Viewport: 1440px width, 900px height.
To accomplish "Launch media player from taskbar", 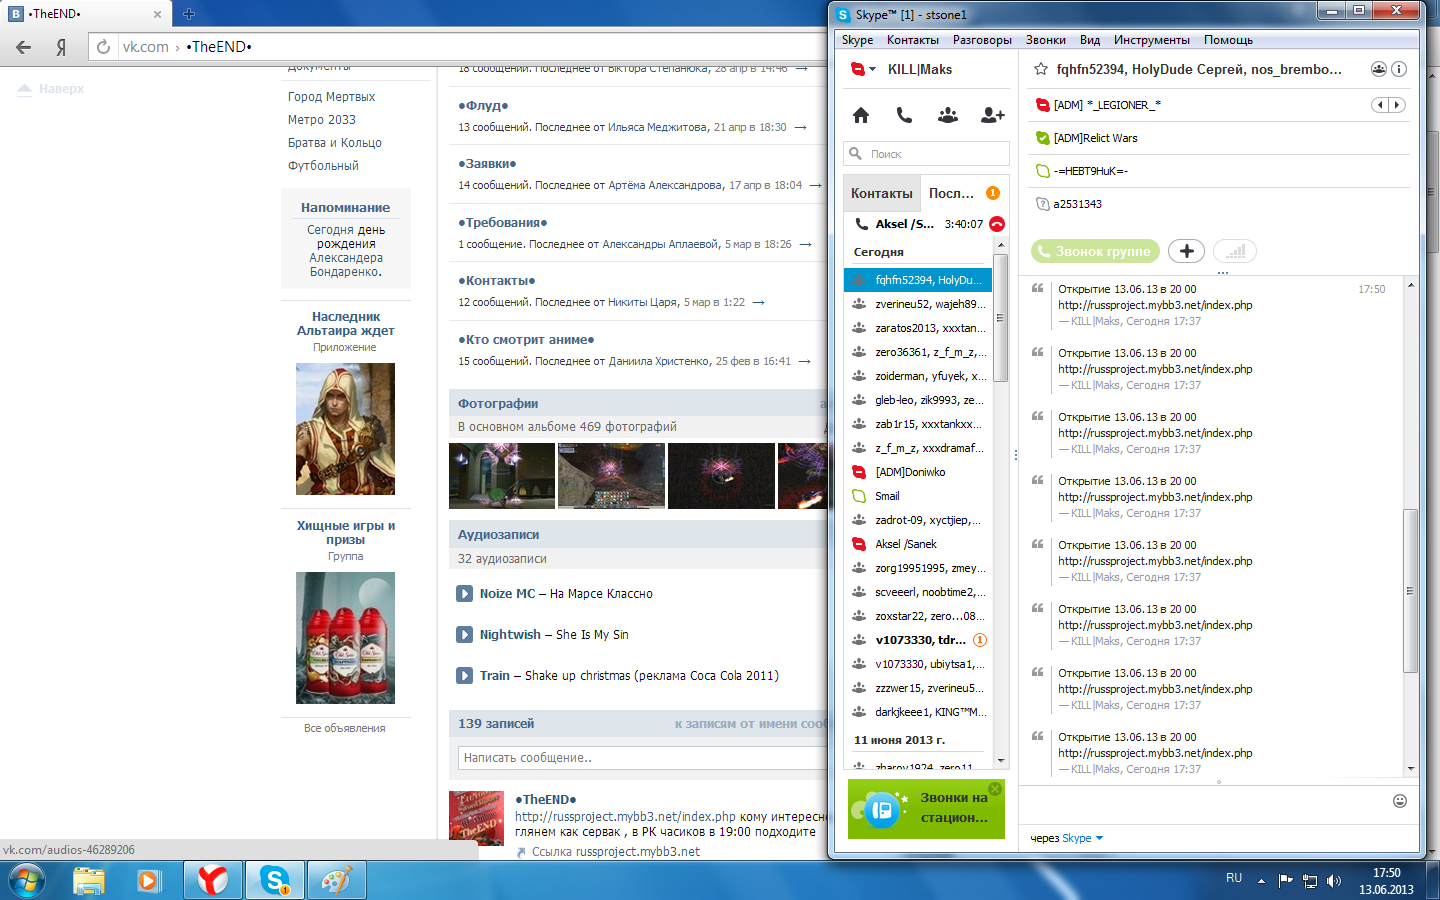I will tap(149, 881).
